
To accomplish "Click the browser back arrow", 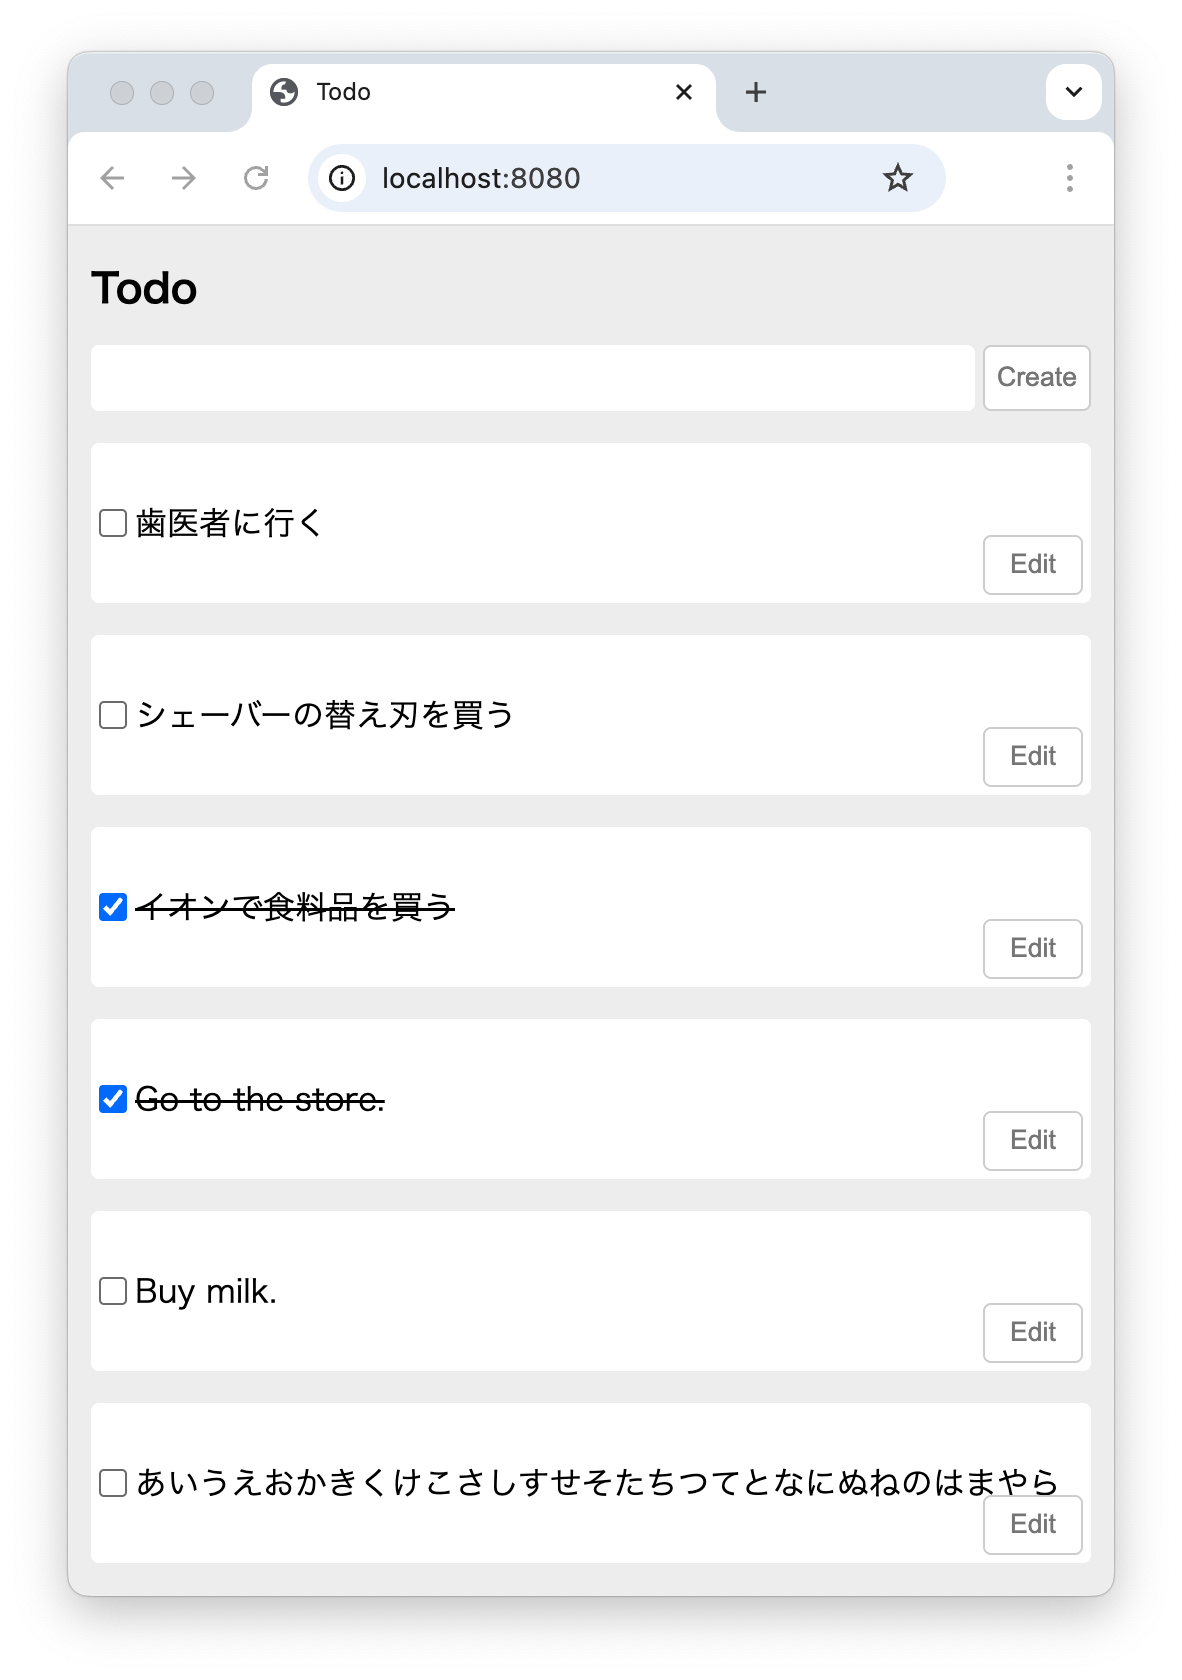I will click(112, 178).
